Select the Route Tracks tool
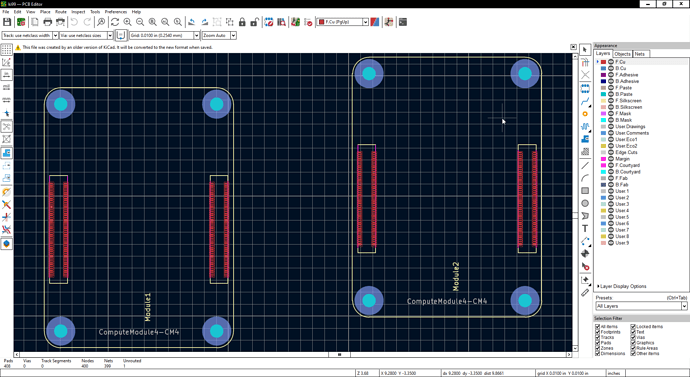The width and height of the screenshot is (690, 377). (585, 101)
